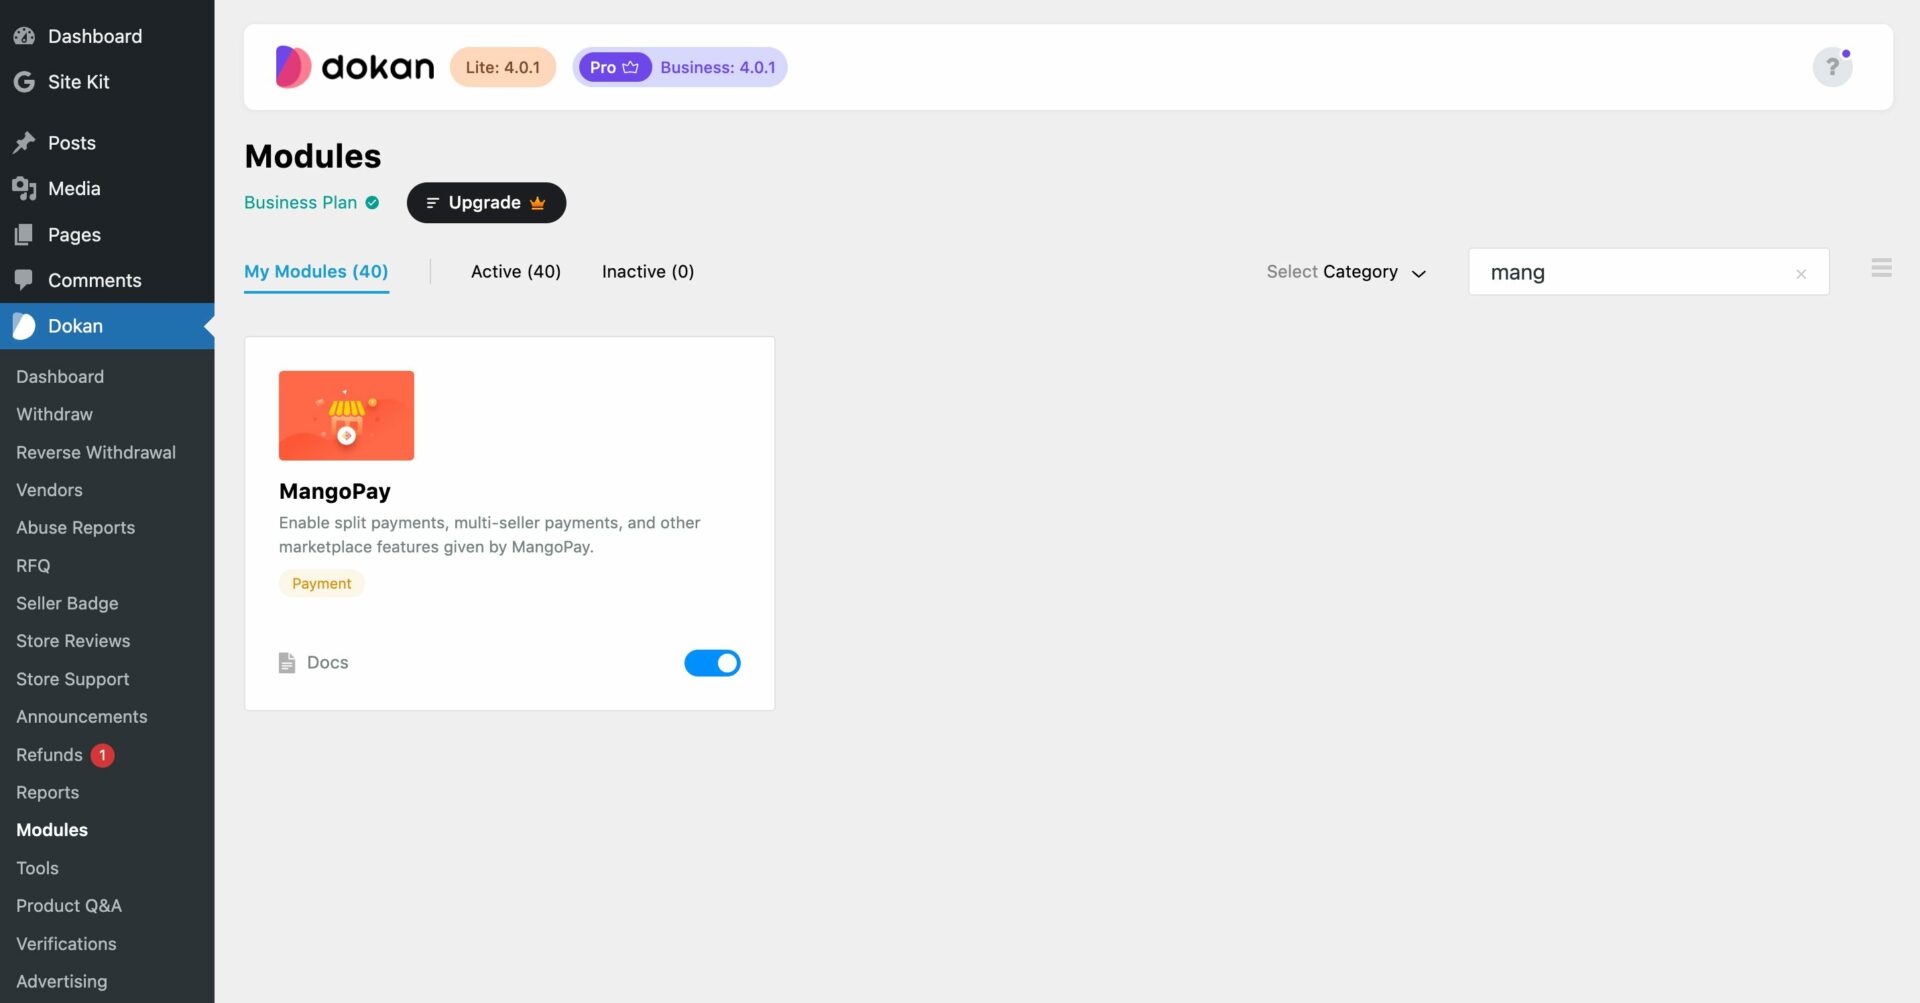1920x1003 pixels.
Task: Open Store Support page
Action: point(72,680)
